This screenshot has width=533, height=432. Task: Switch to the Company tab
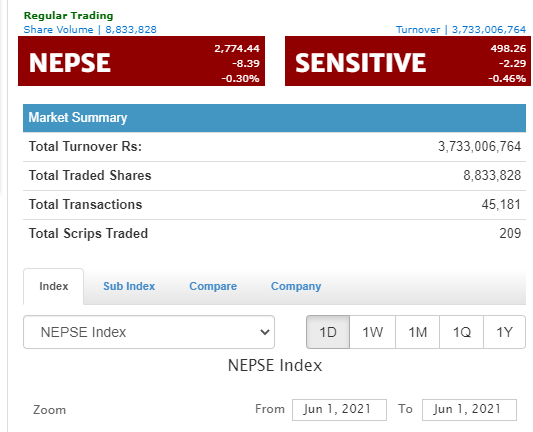click(296, 286)
